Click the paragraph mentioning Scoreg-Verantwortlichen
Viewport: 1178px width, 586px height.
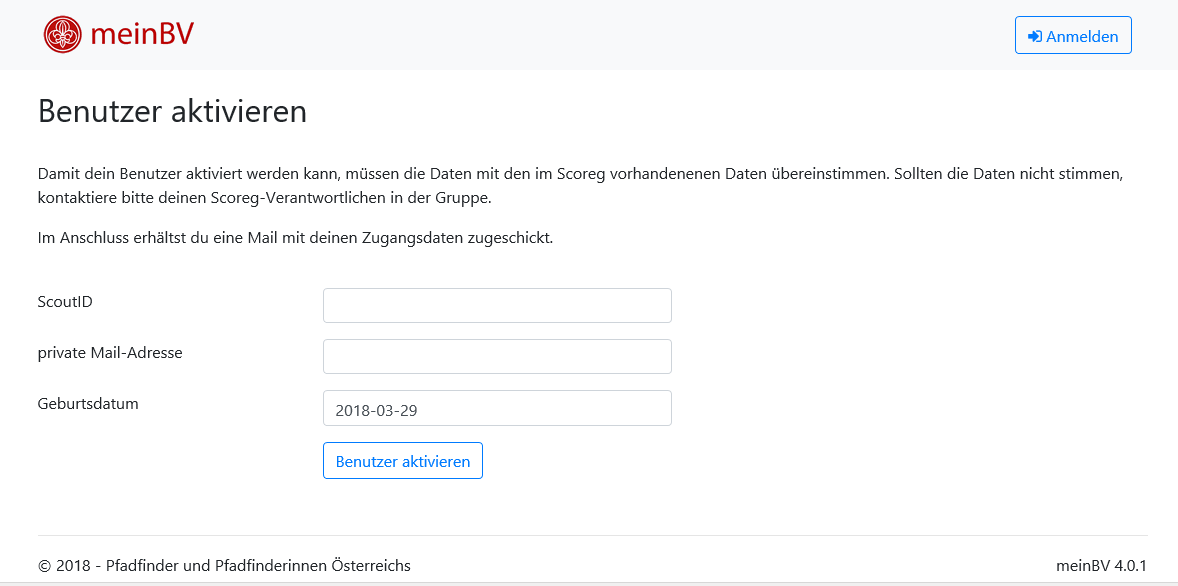pyautogui.click(x=580, y=186)
